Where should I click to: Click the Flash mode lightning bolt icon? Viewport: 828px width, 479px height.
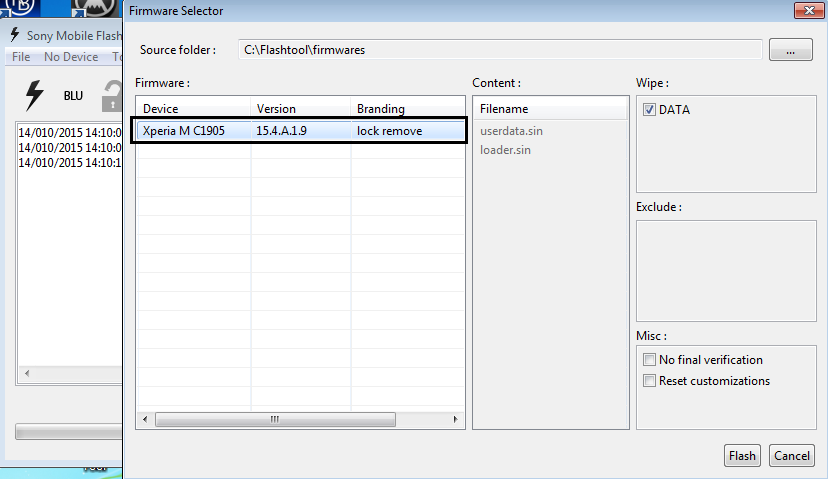coord(34,95)
